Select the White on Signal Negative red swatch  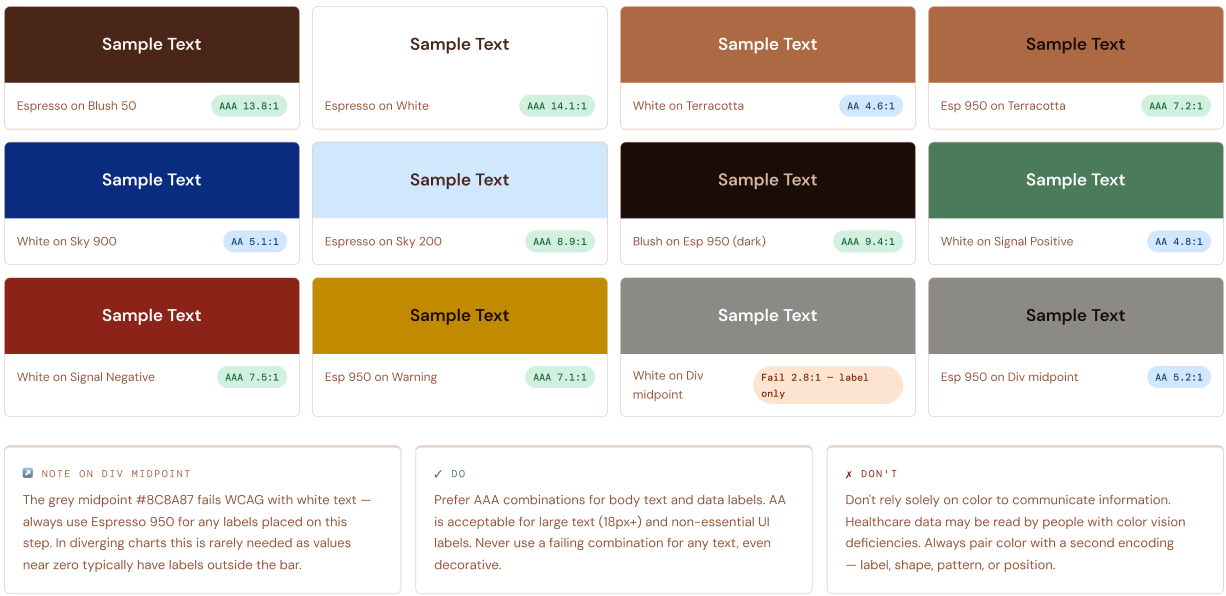pyautogui.click(x=152, y=316)
